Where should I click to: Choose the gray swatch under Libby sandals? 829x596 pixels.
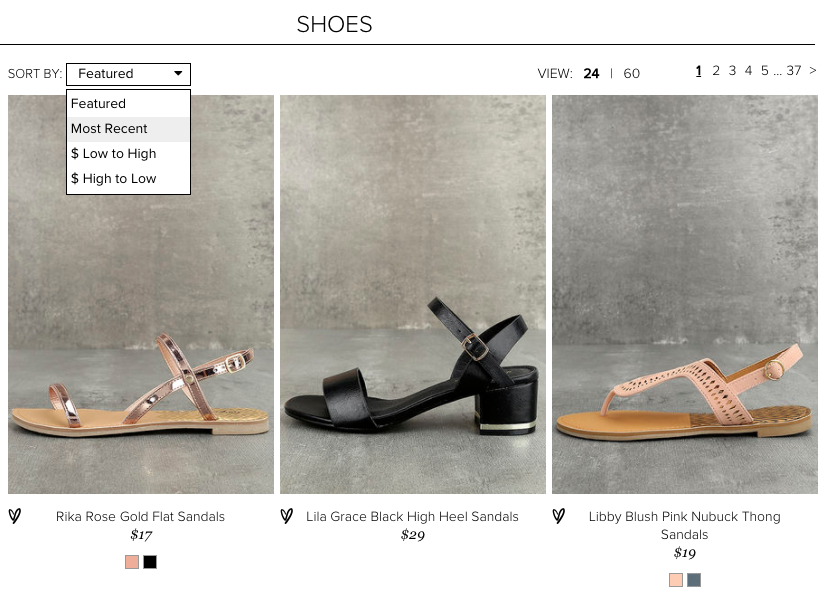coord(694,579)
